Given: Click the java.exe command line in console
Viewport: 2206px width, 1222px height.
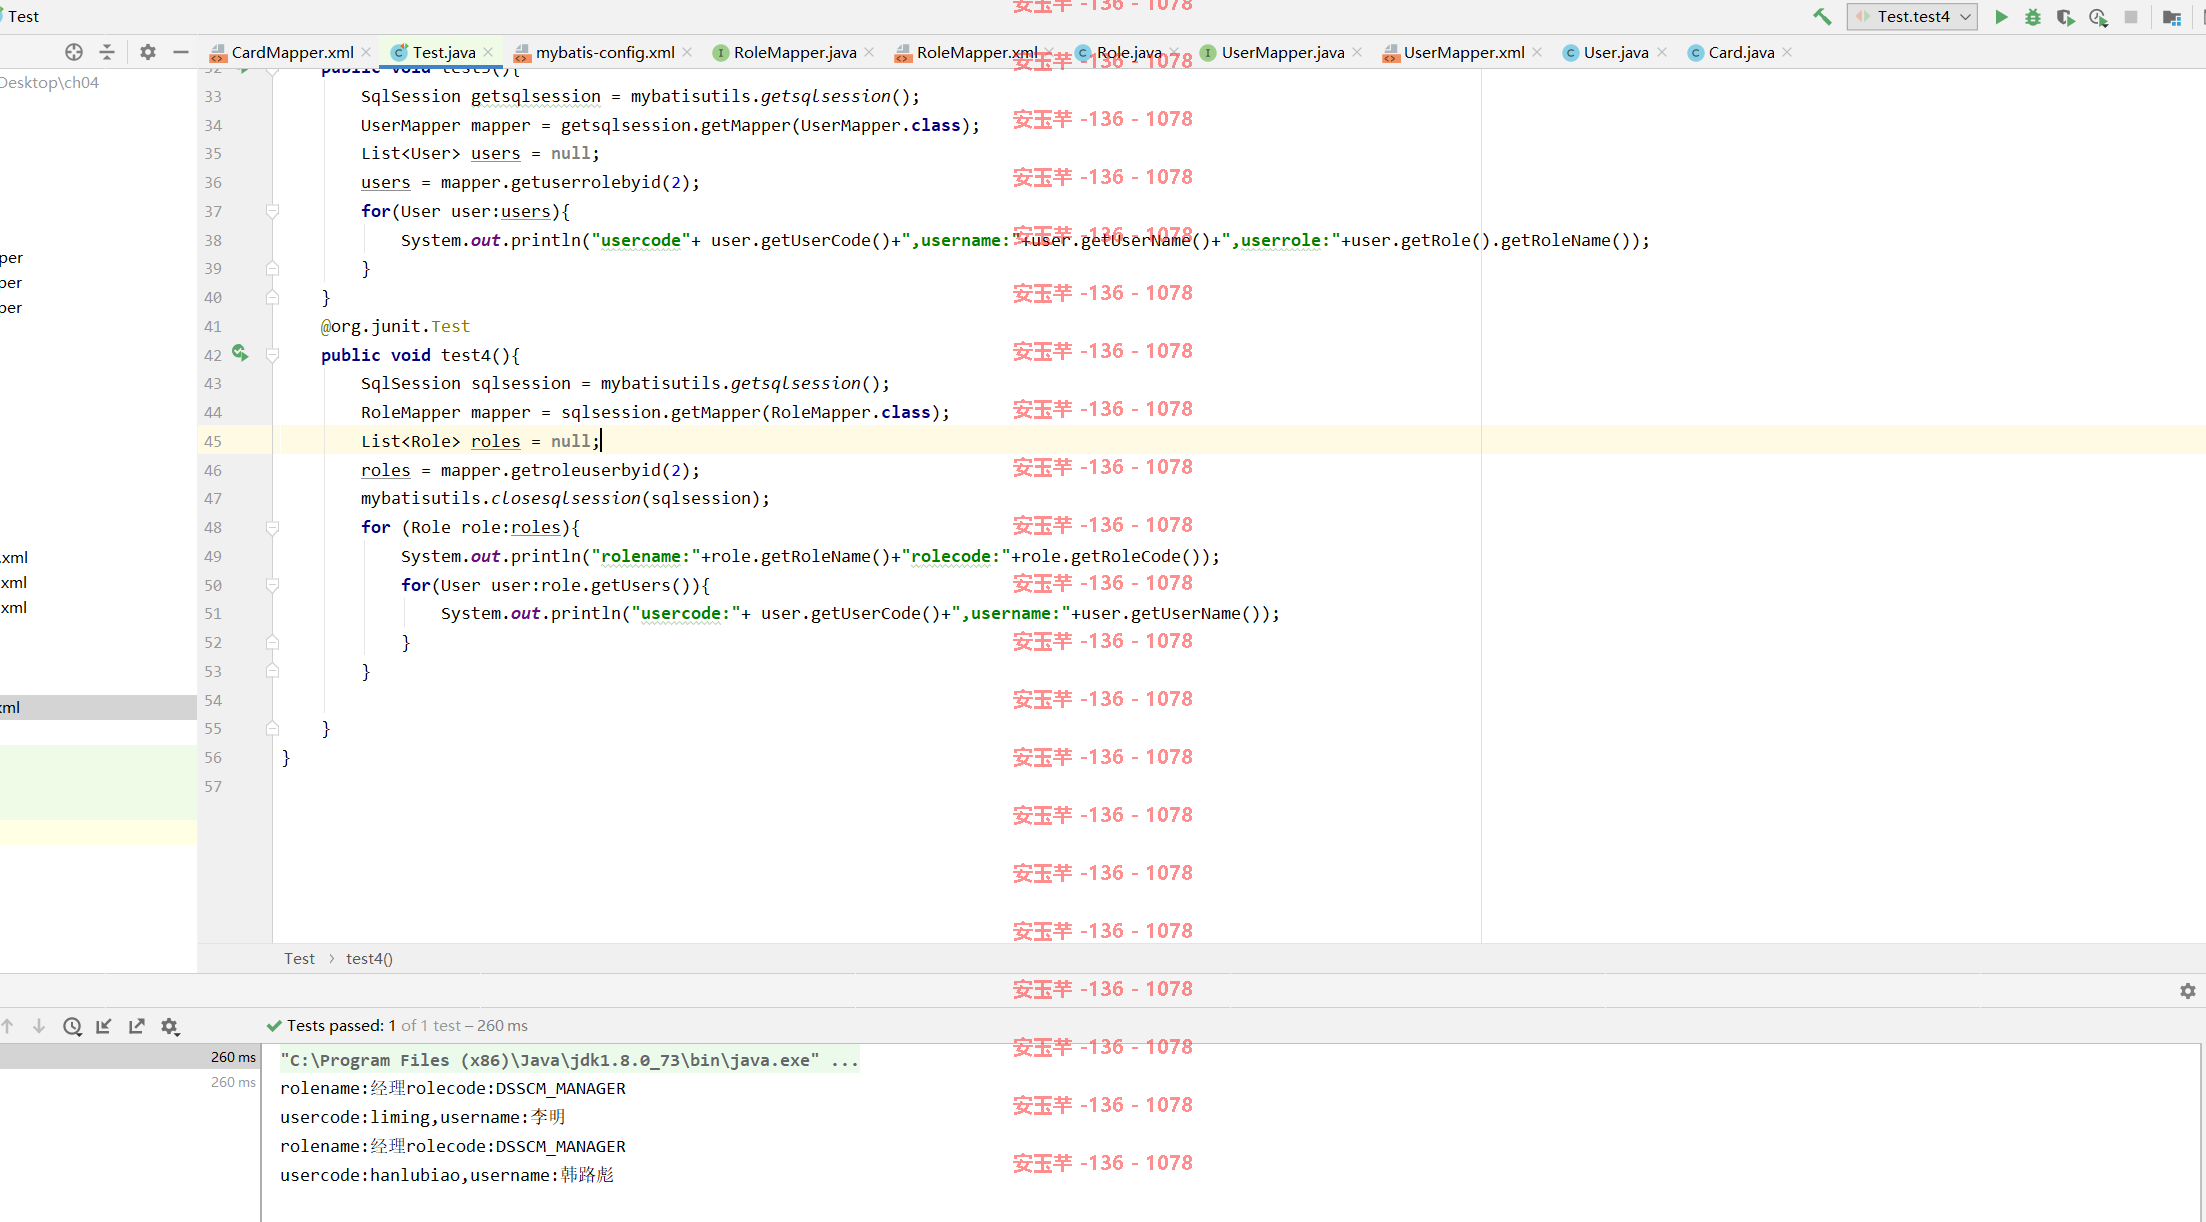Looking at the screenshot, I should coord(569,1060).
